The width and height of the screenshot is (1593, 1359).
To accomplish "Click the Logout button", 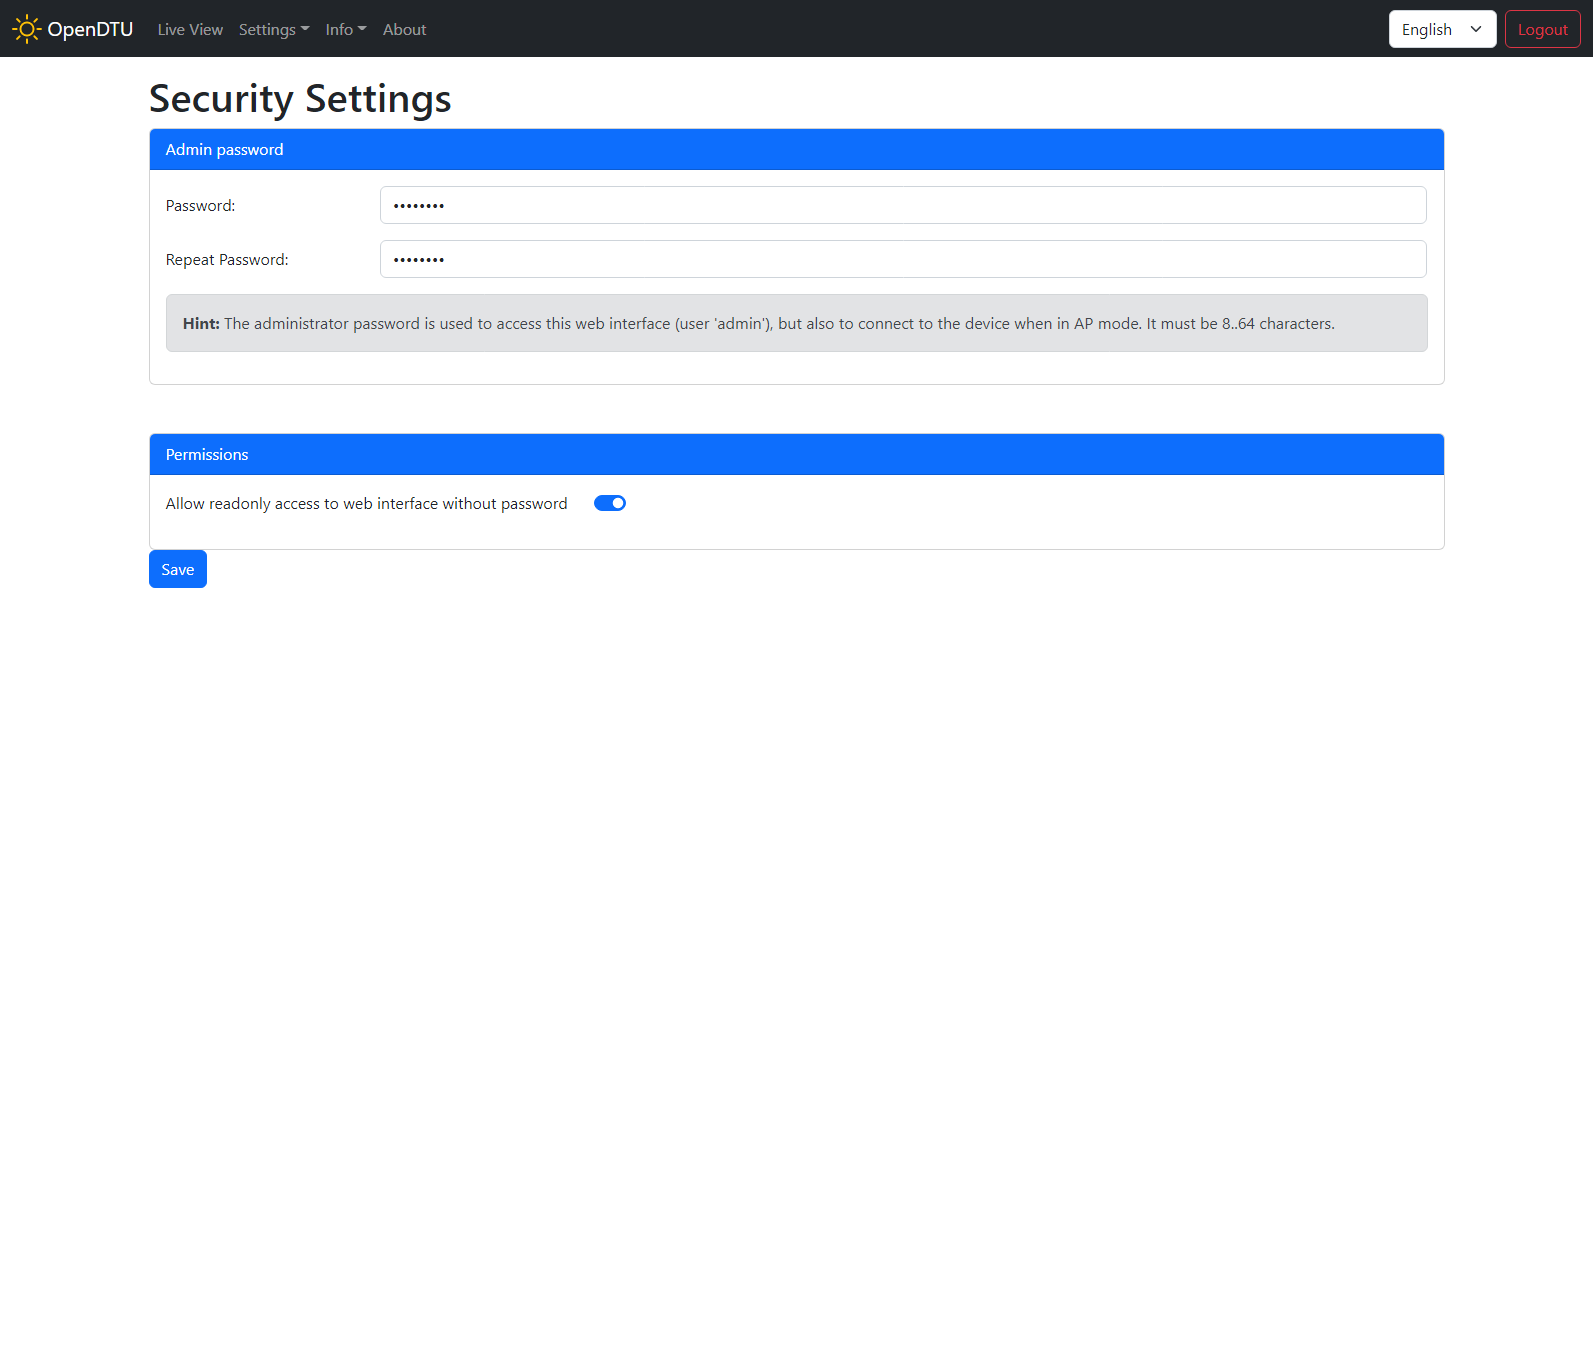I will pos(1542,29).
